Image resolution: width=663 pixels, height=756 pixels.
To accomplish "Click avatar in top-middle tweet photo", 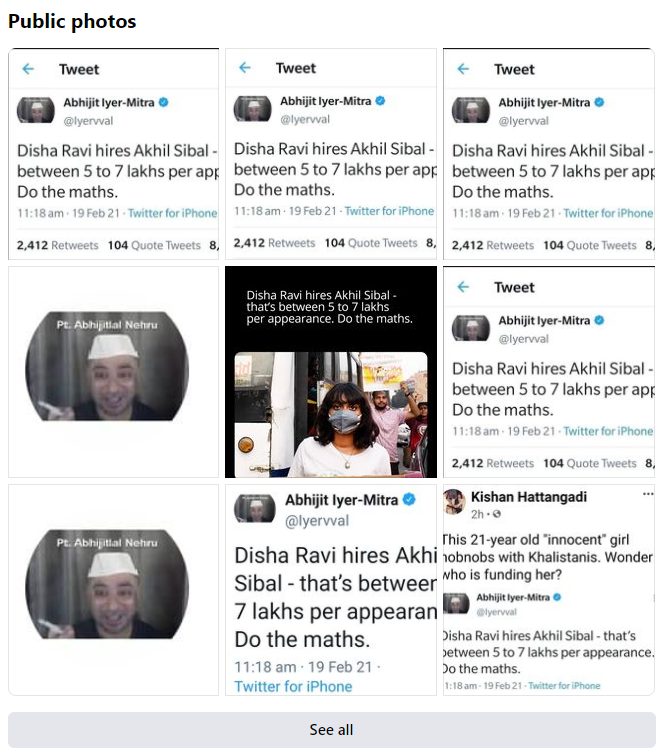I will [x=252, y=108].
